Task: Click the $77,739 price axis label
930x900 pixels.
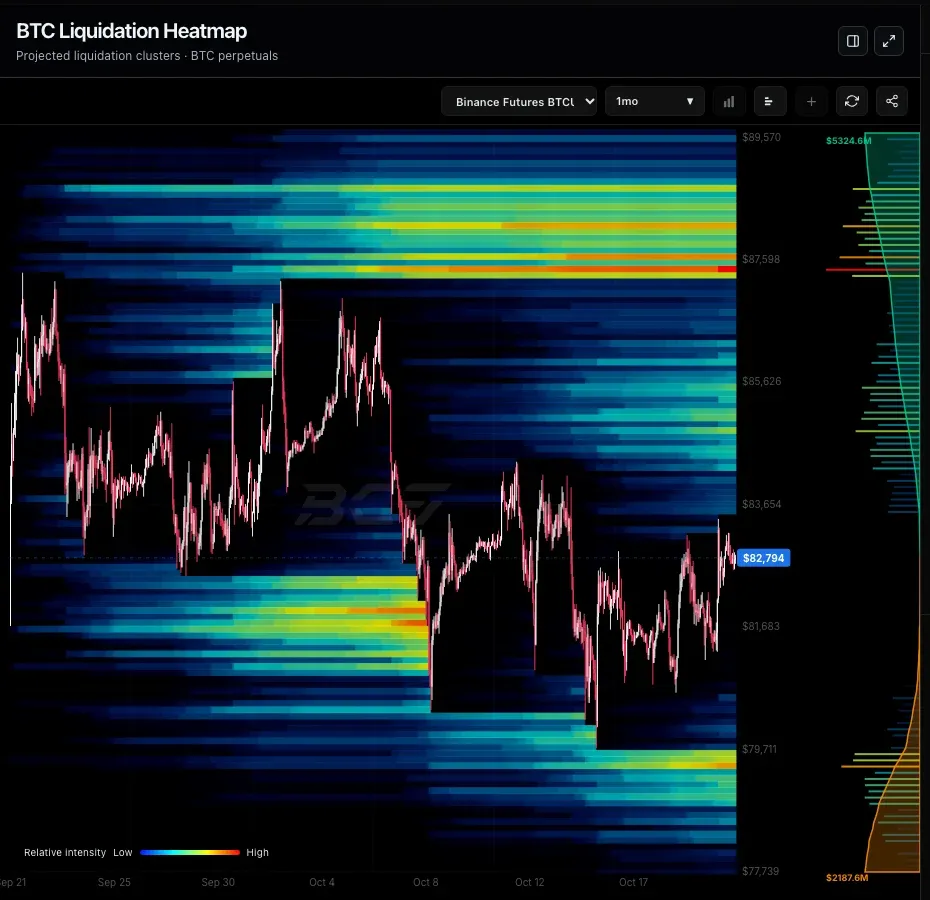Action: [x=760, y=872]
